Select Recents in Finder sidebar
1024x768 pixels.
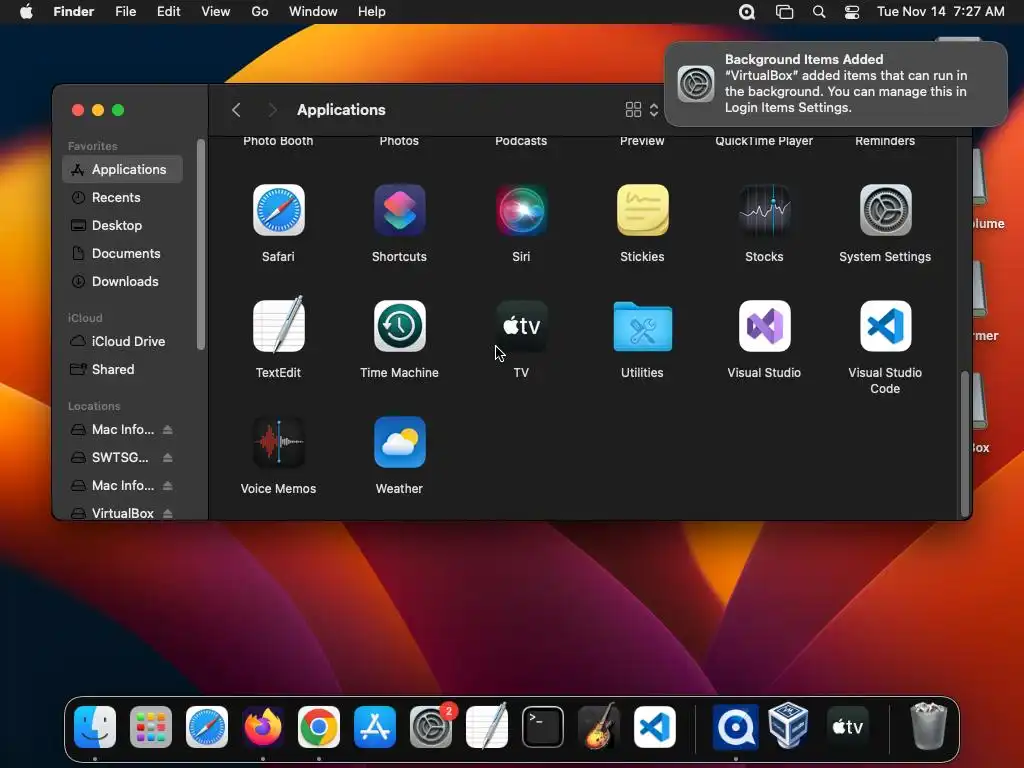123,197
